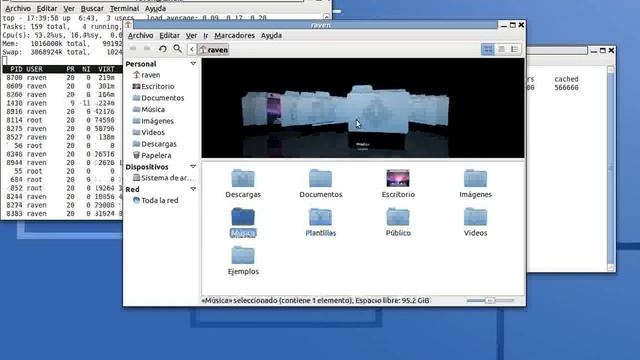Switch to icon view mode

point(487,49)
